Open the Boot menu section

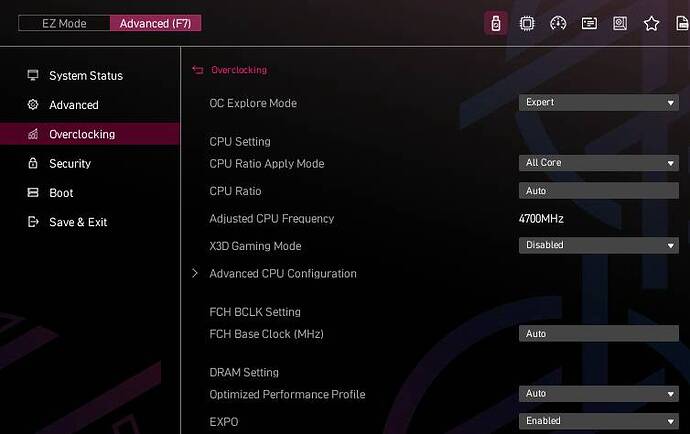click(x=61, y=193)
